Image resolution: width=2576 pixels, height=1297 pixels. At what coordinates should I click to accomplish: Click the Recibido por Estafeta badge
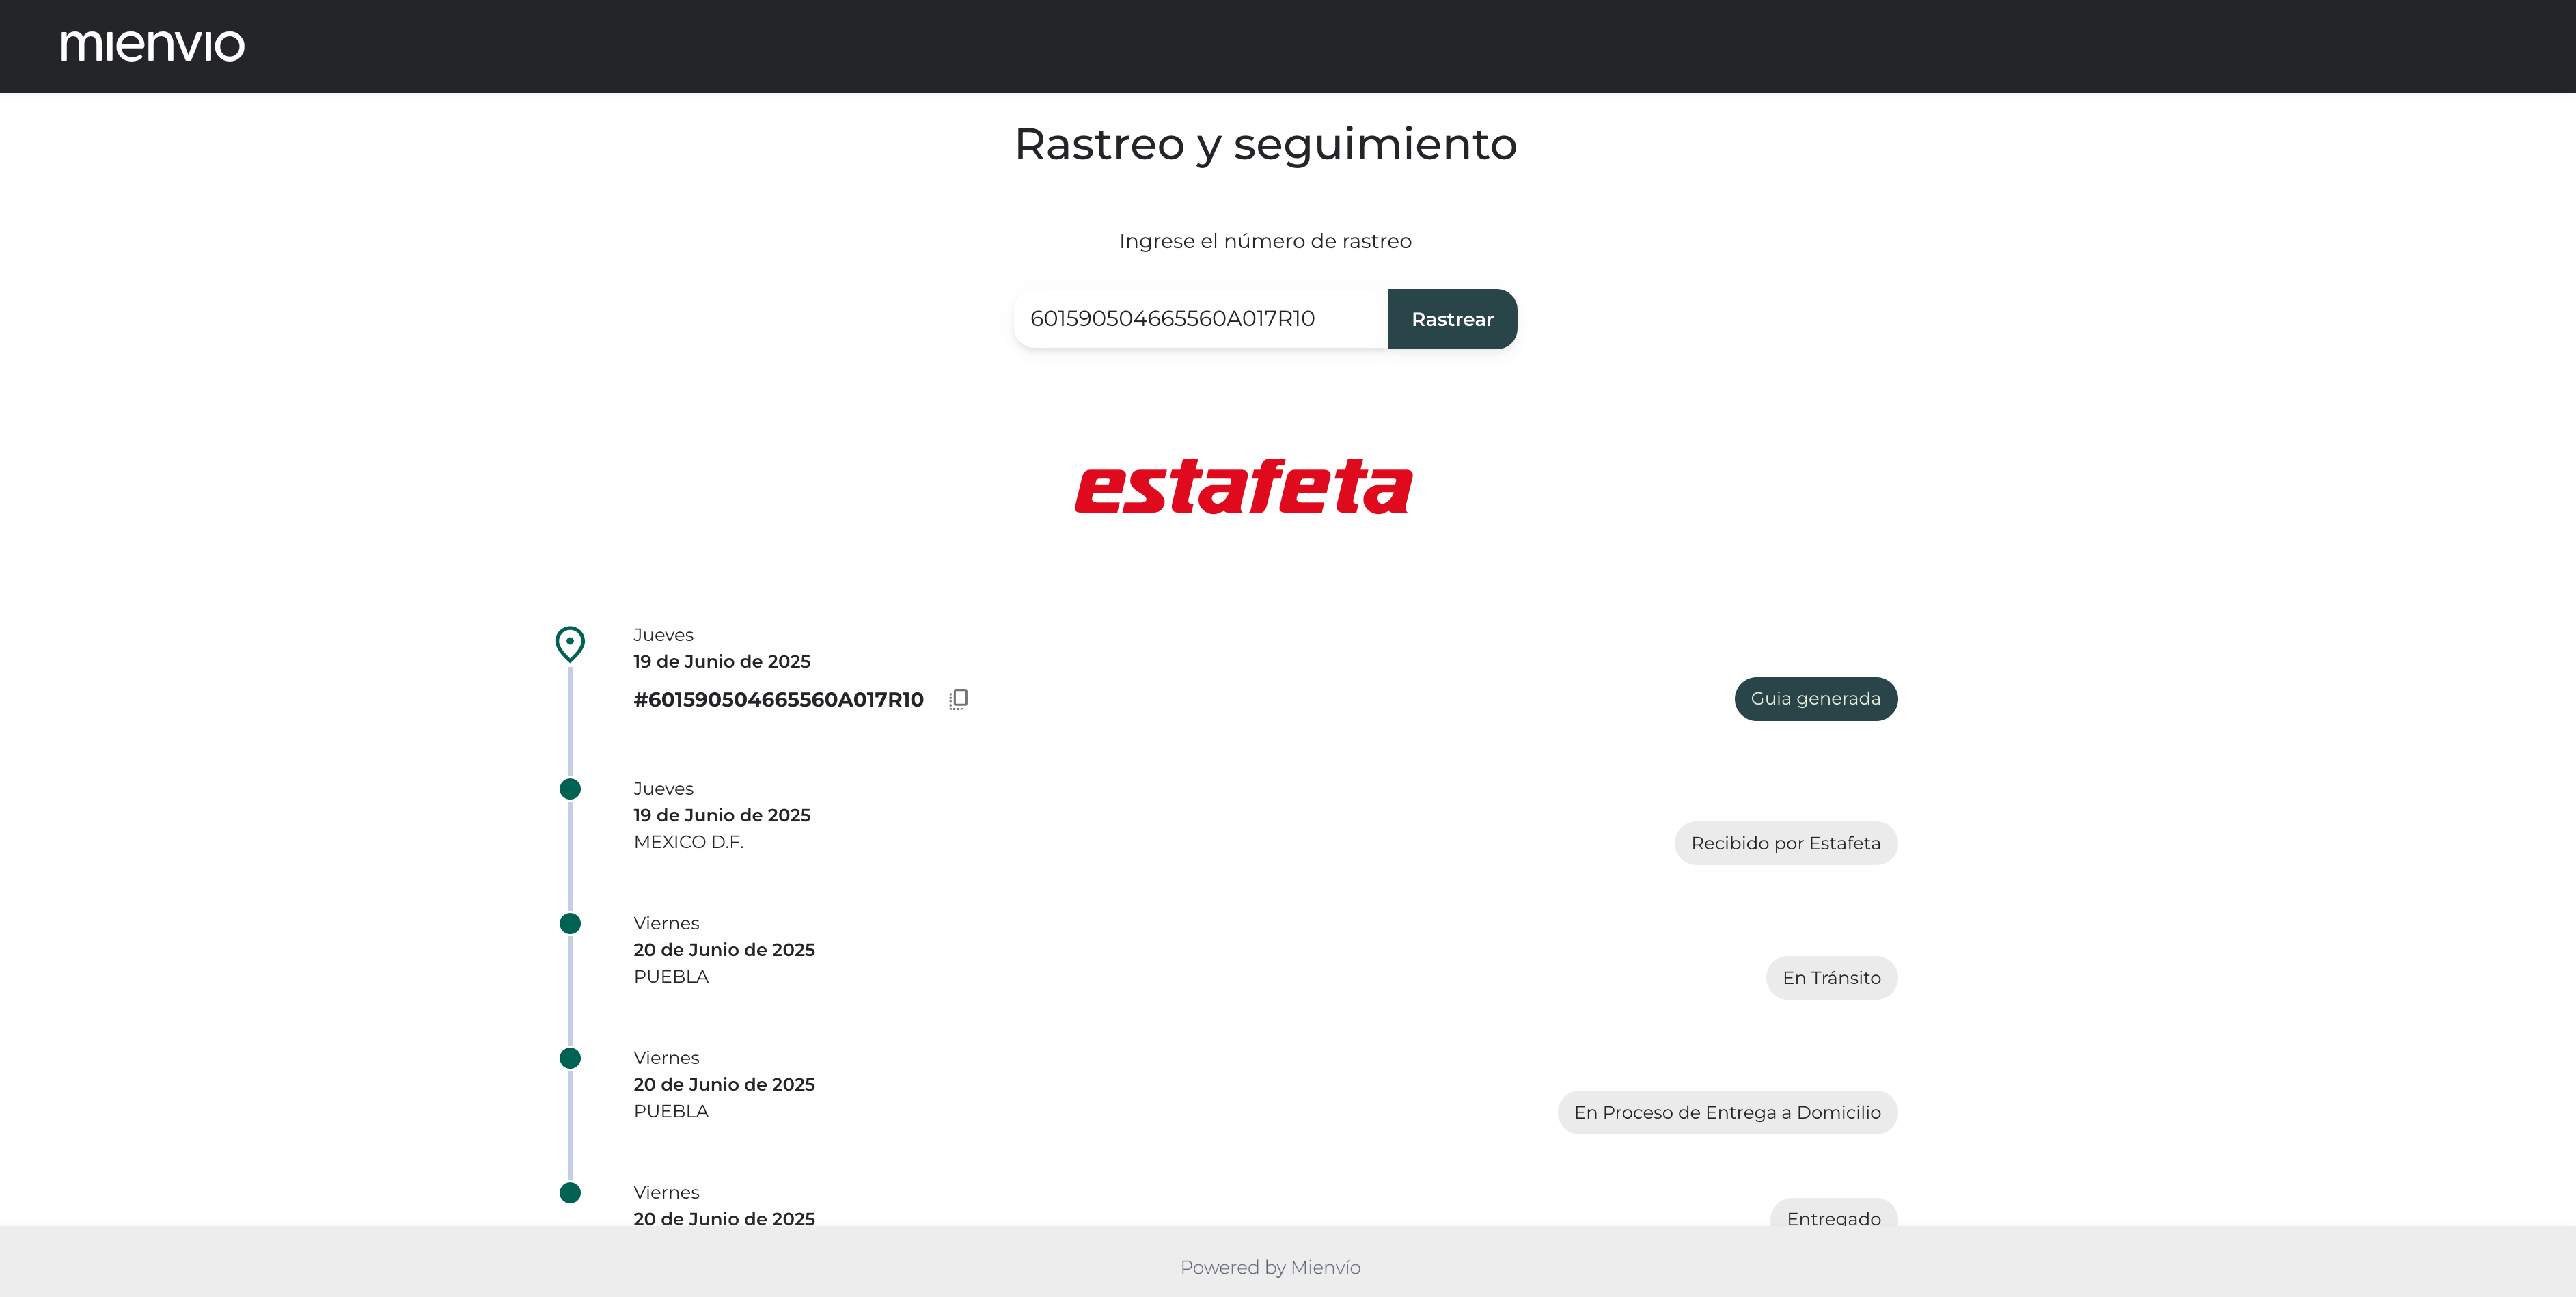(x=1785, y=843)
